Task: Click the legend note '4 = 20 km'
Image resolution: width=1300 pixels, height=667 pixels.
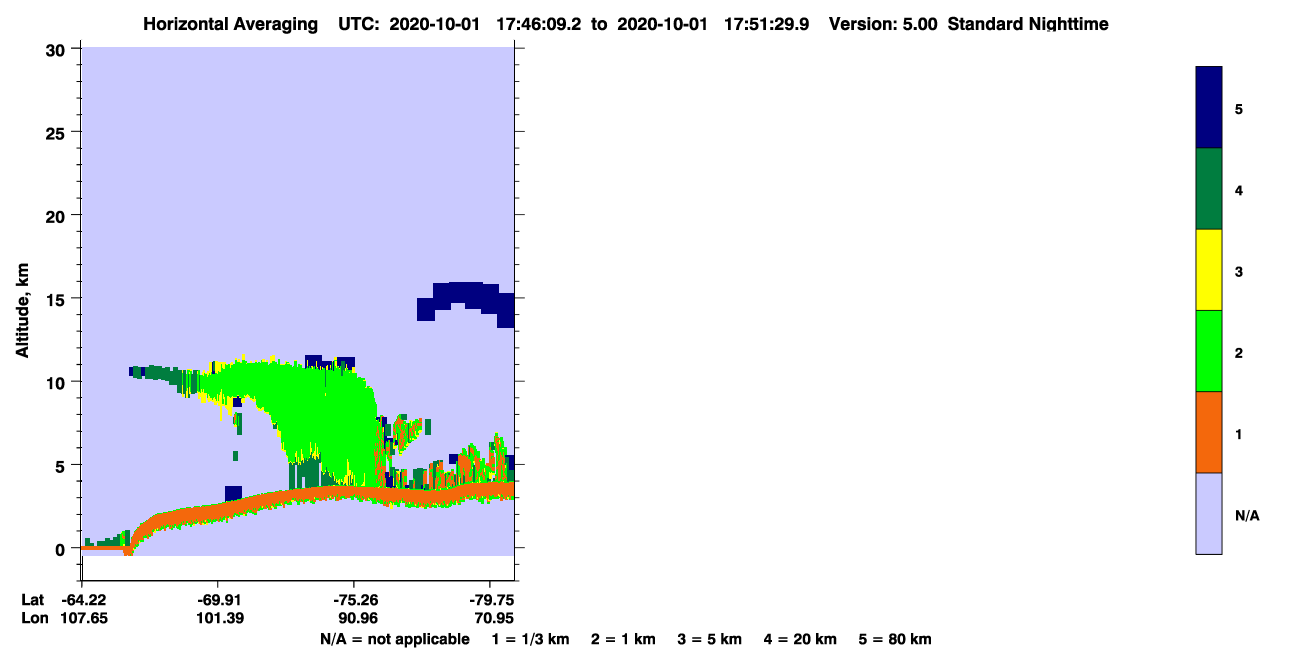Action: click(801, 639)
